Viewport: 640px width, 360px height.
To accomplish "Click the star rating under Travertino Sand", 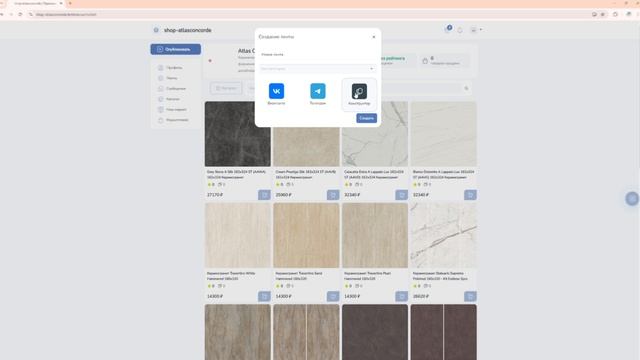I will pos(279,286).
